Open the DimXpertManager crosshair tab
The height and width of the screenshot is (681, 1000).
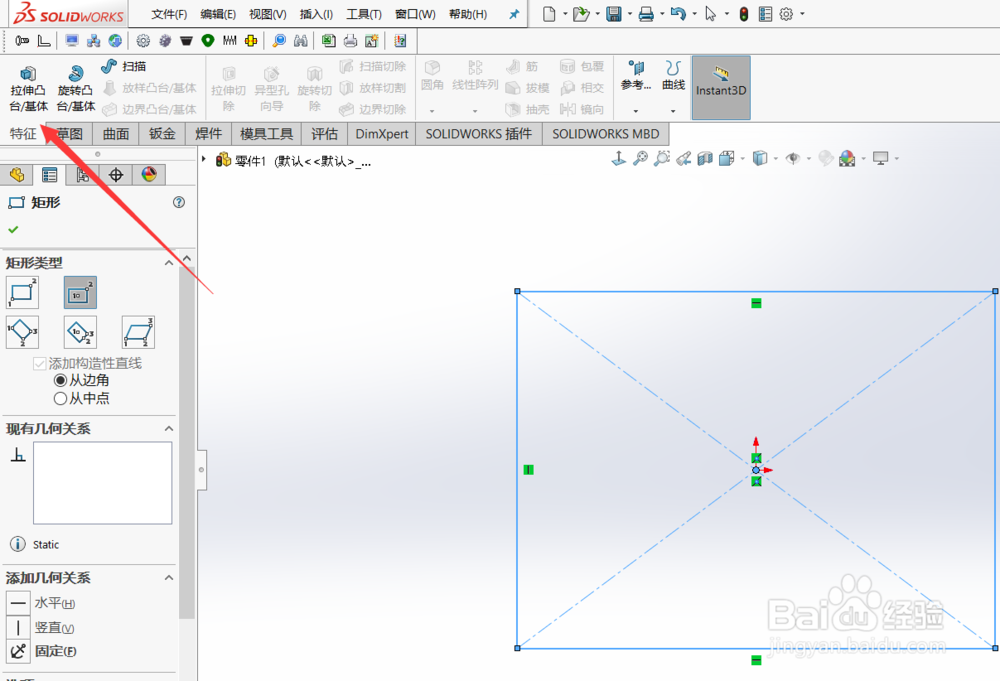click(115, 174)
